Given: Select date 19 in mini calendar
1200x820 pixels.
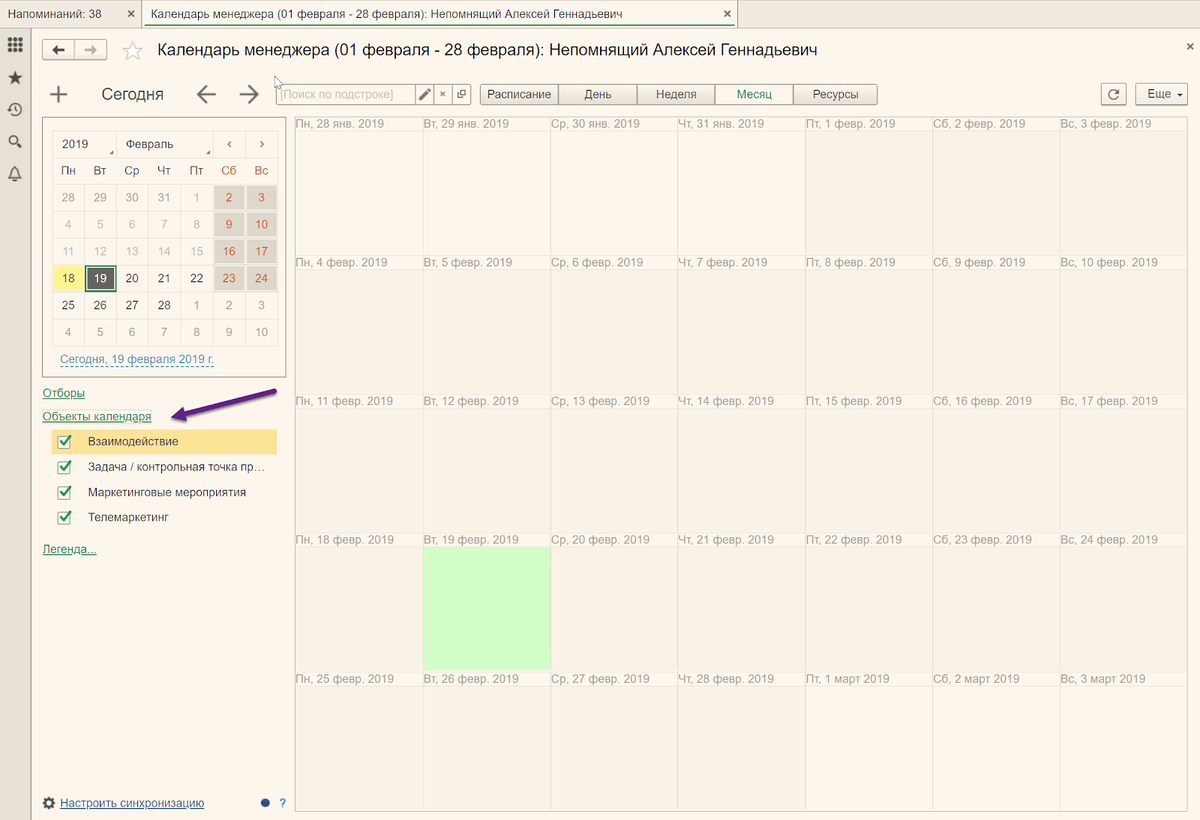Looking at the screenshot, I should click(x=100, y=278).
